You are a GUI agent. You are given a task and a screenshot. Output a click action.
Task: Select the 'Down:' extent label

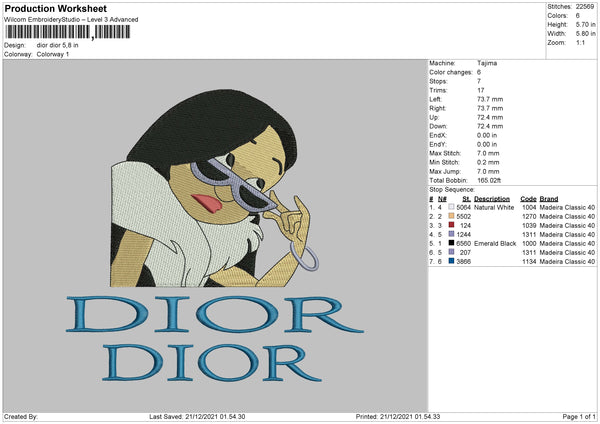coord(438,126)
